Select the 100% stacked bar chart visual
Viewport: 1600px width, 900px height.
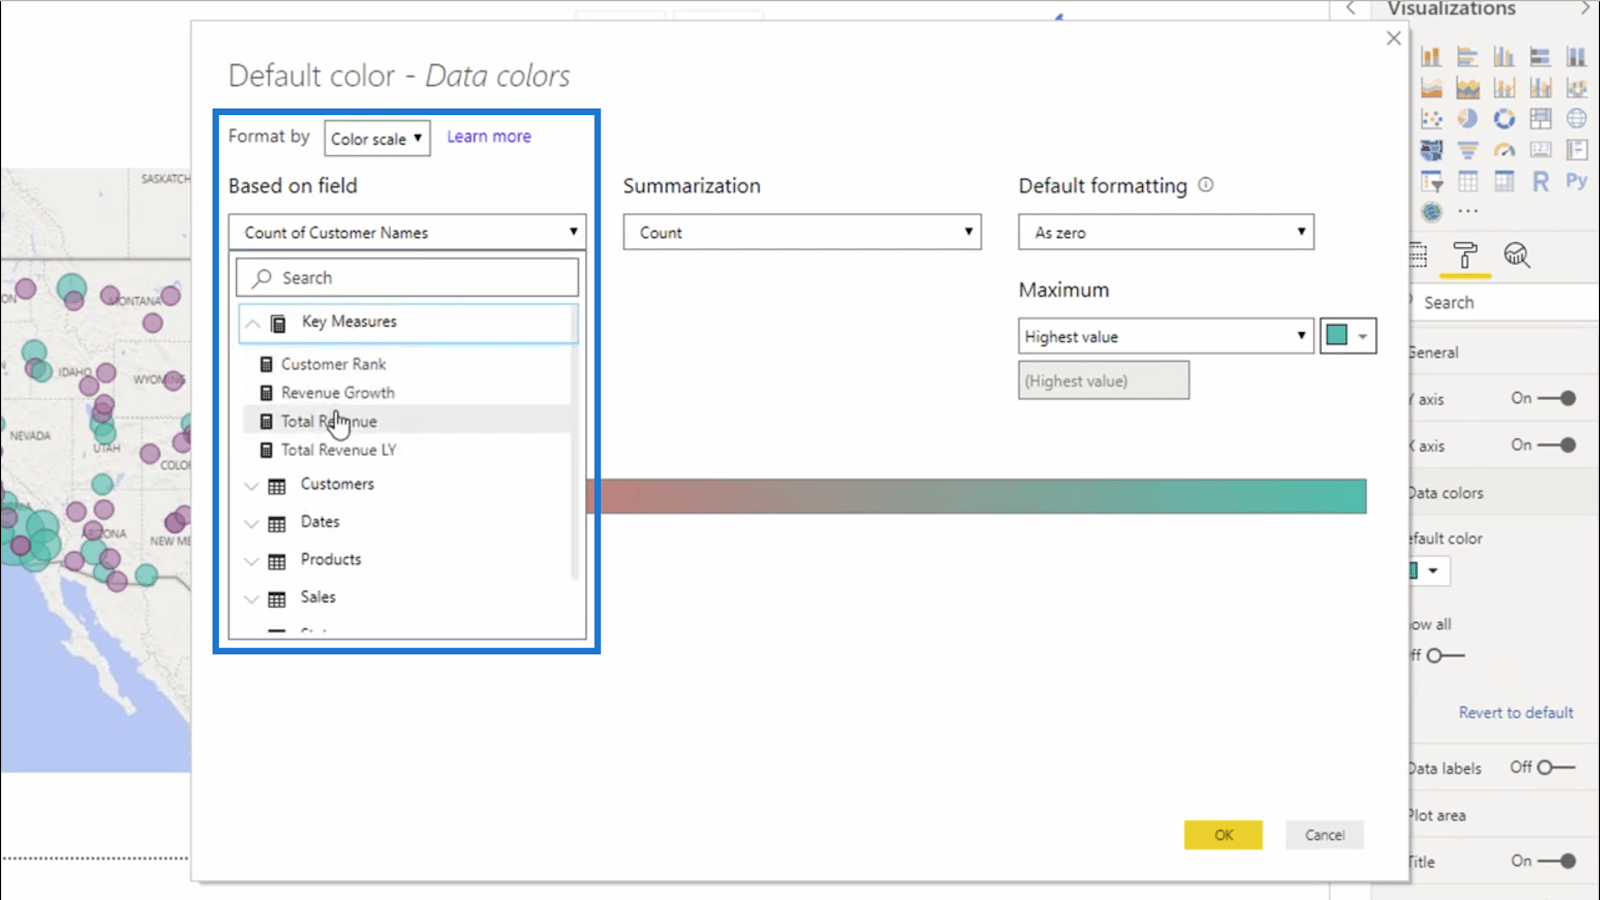1540,56
